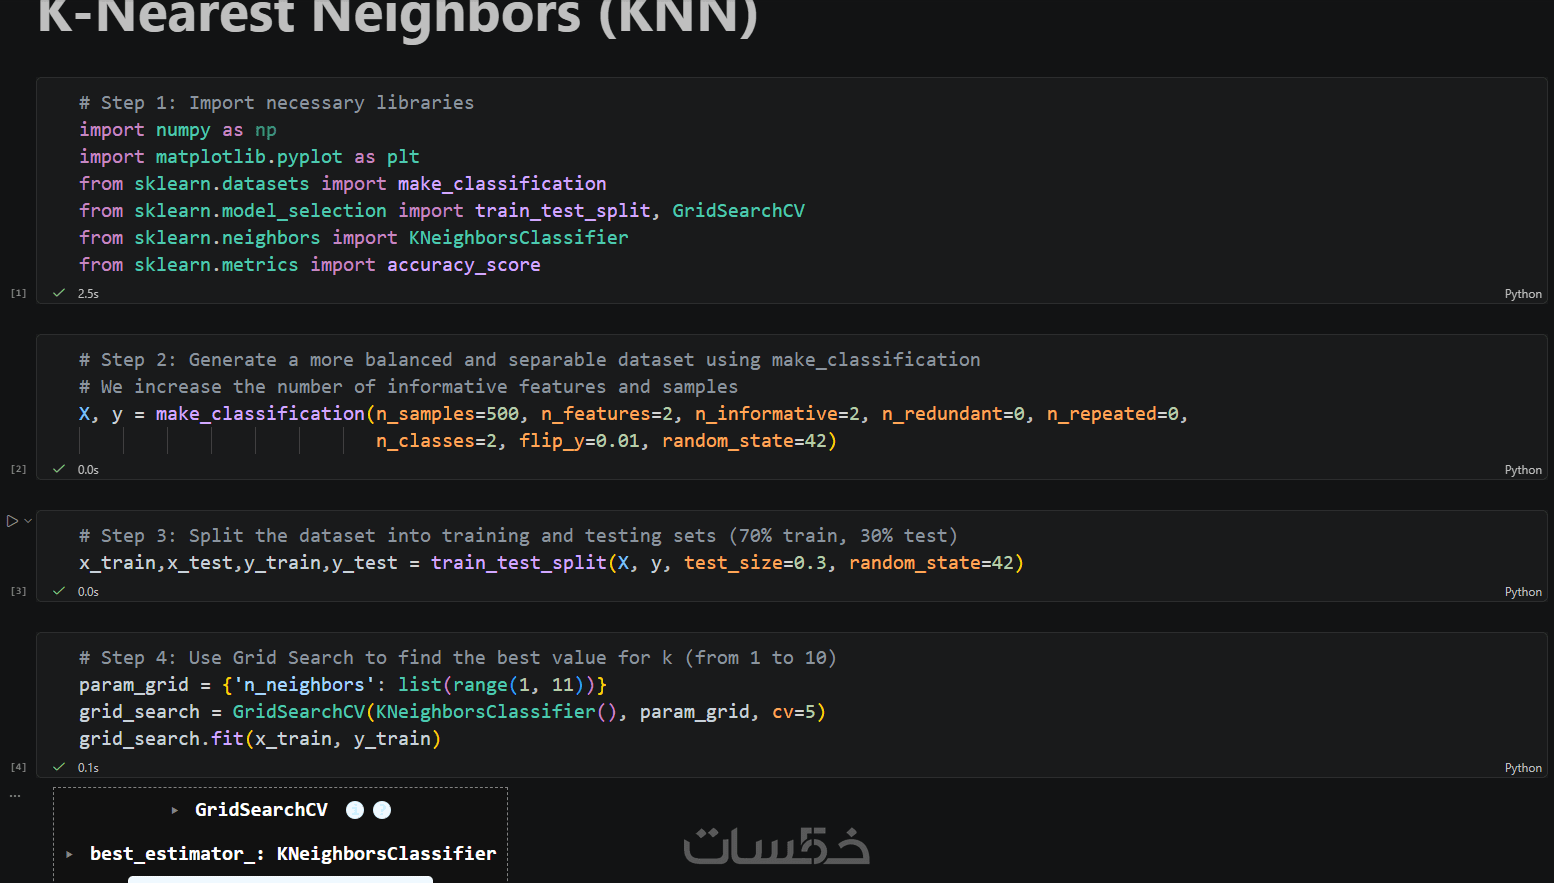Run the Step 3 train_test_split cell
The image size is (1554, 883).
(x=12, y=521)
